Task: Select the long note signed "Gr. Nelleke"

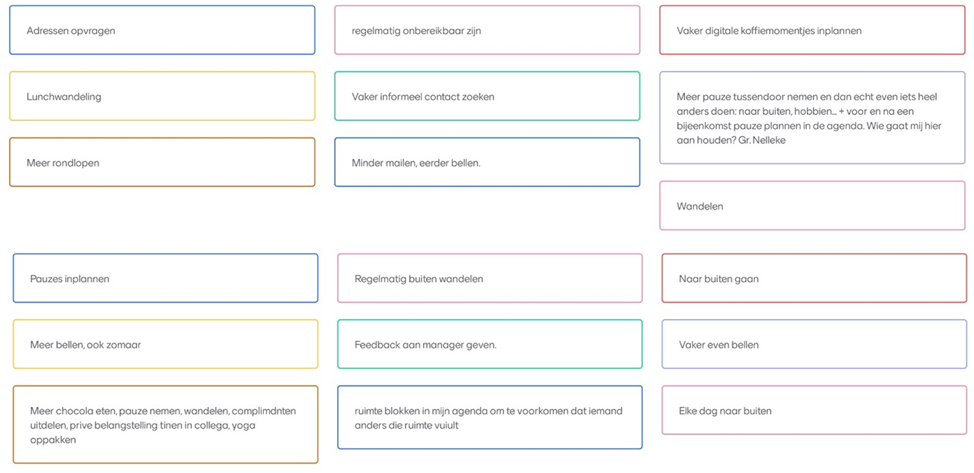Action: pyautogui.click(x=812, y=118)
